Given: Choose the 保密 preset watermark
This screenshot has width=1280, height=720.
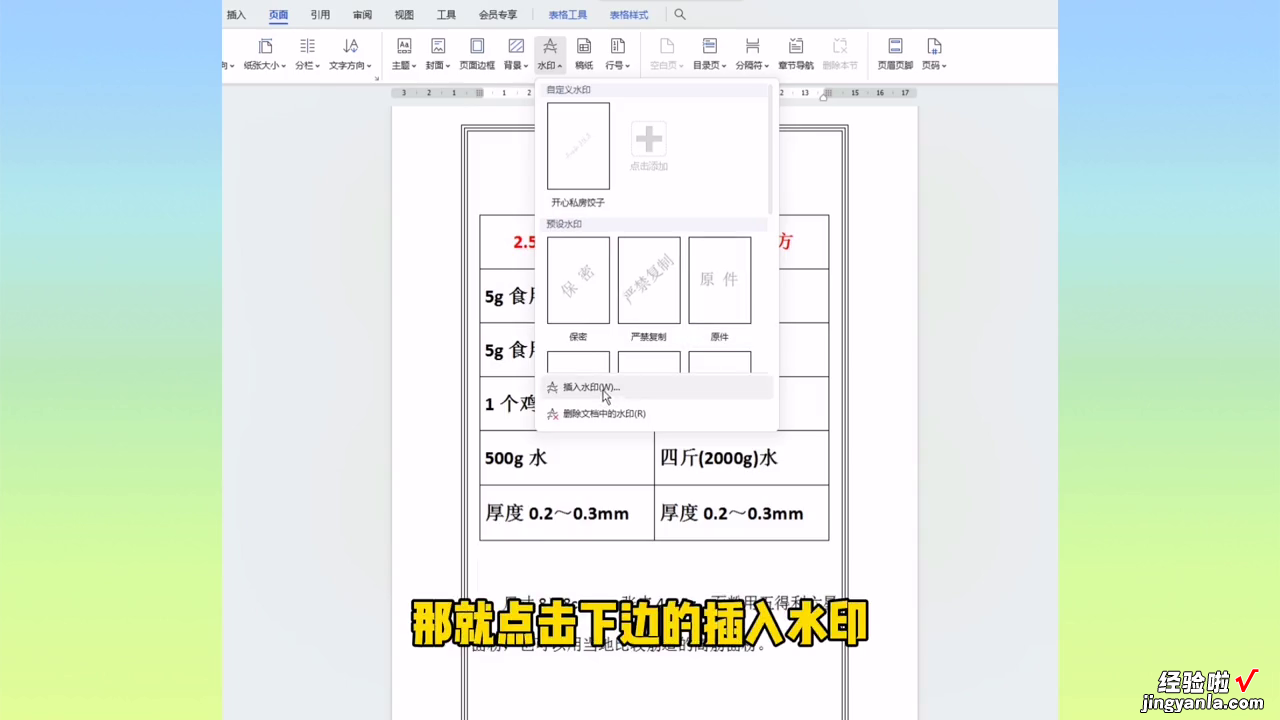Looking at the screenshot, I should click(x=578, y=280).
